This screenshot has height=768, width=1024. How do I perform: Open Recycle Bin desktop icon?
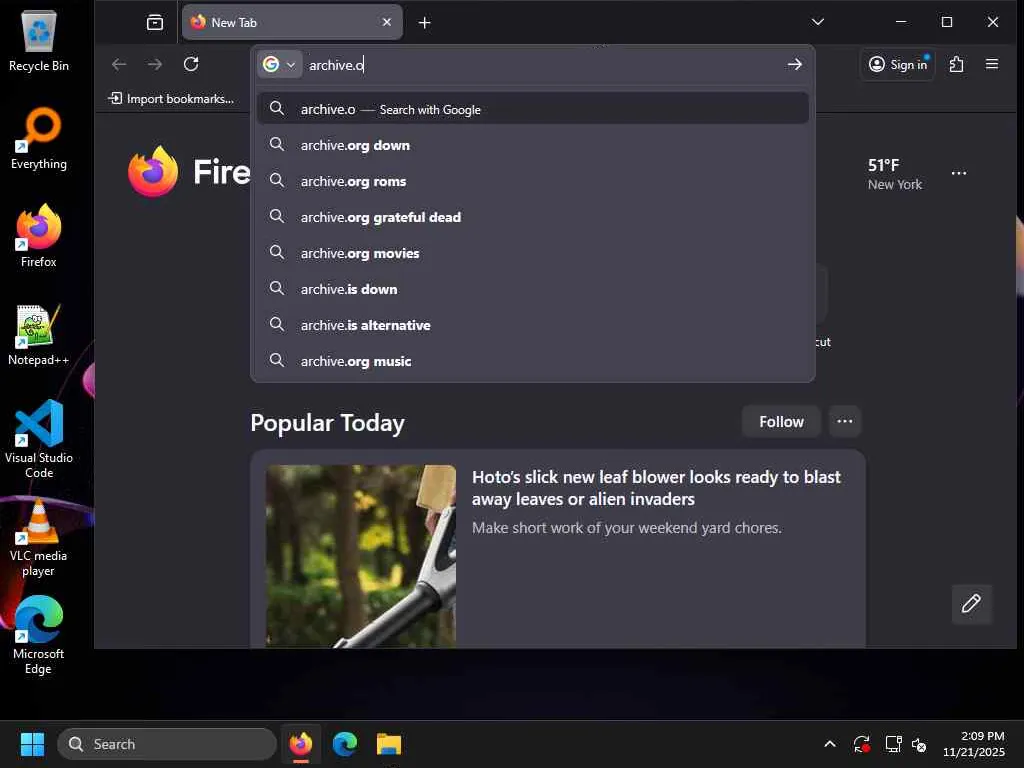click(x=39, y=42)
